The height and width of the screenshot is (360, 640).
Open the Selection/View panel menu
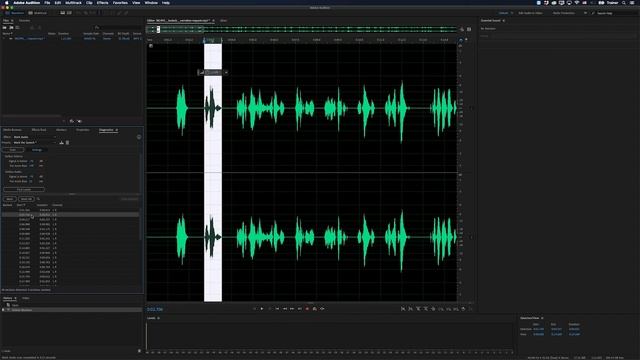tap(542, 318)
